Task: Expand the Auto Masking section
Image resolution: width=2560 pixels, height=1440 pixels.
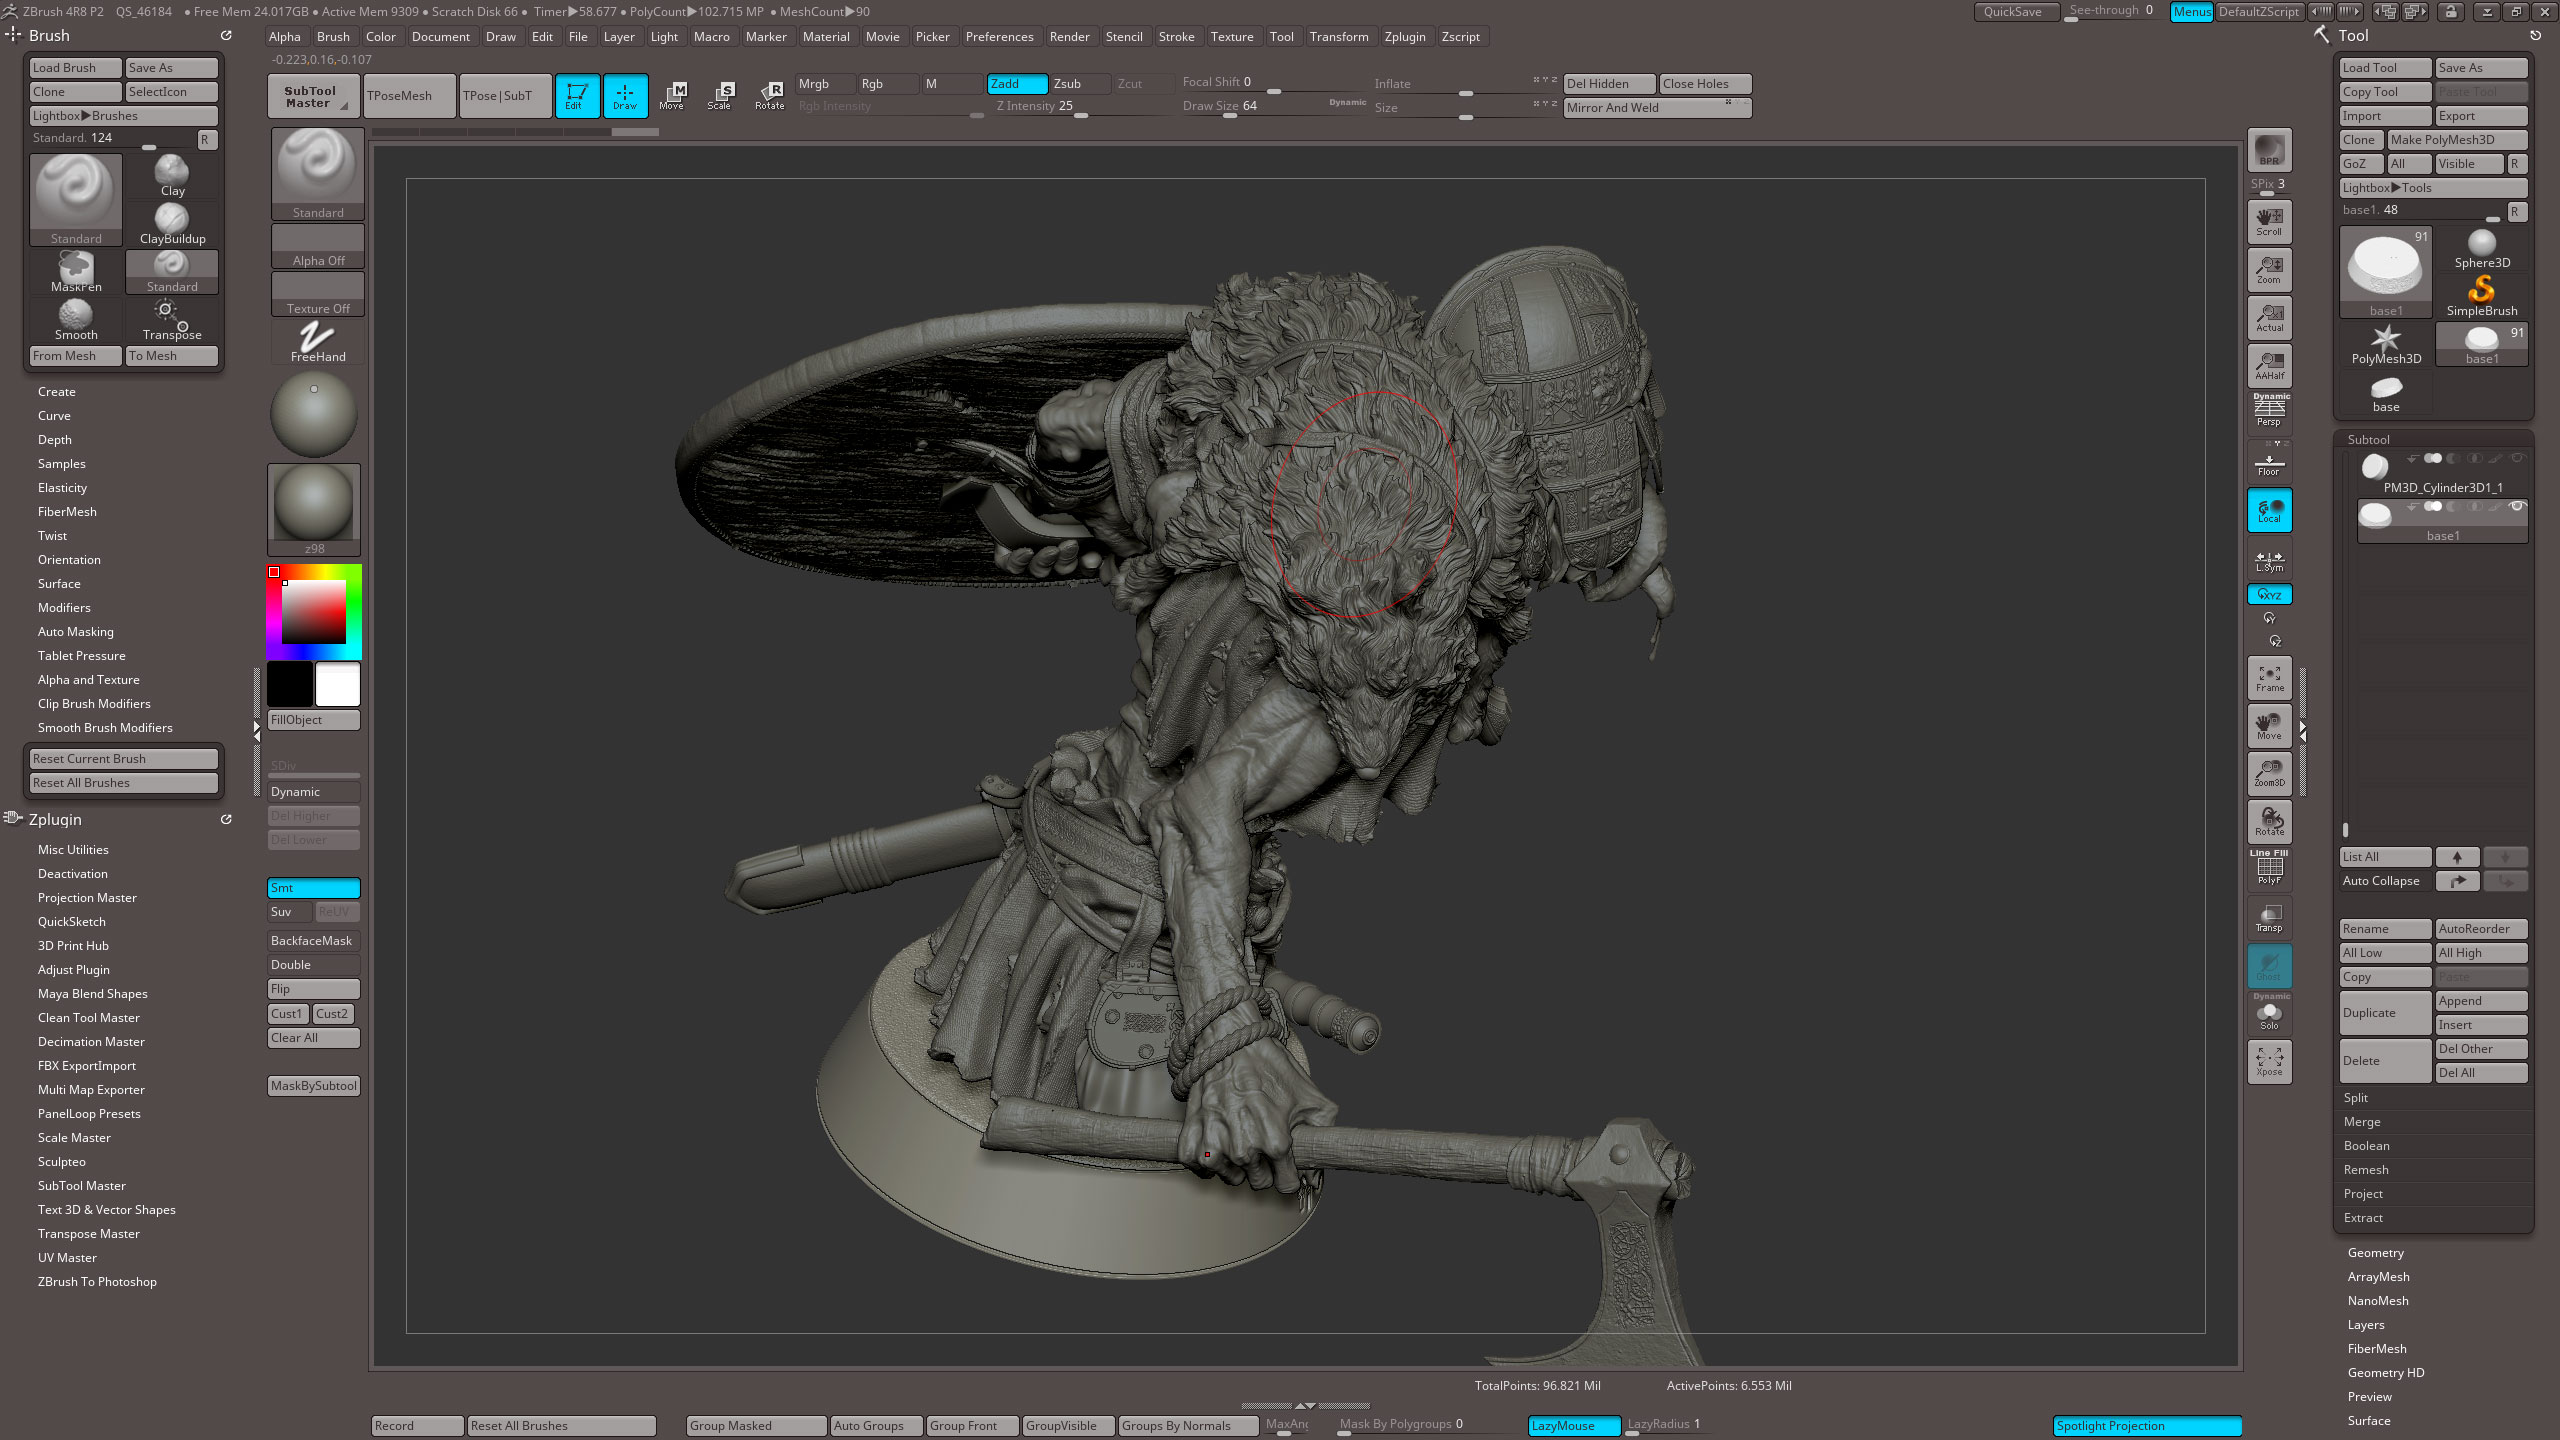Action: 76,632
